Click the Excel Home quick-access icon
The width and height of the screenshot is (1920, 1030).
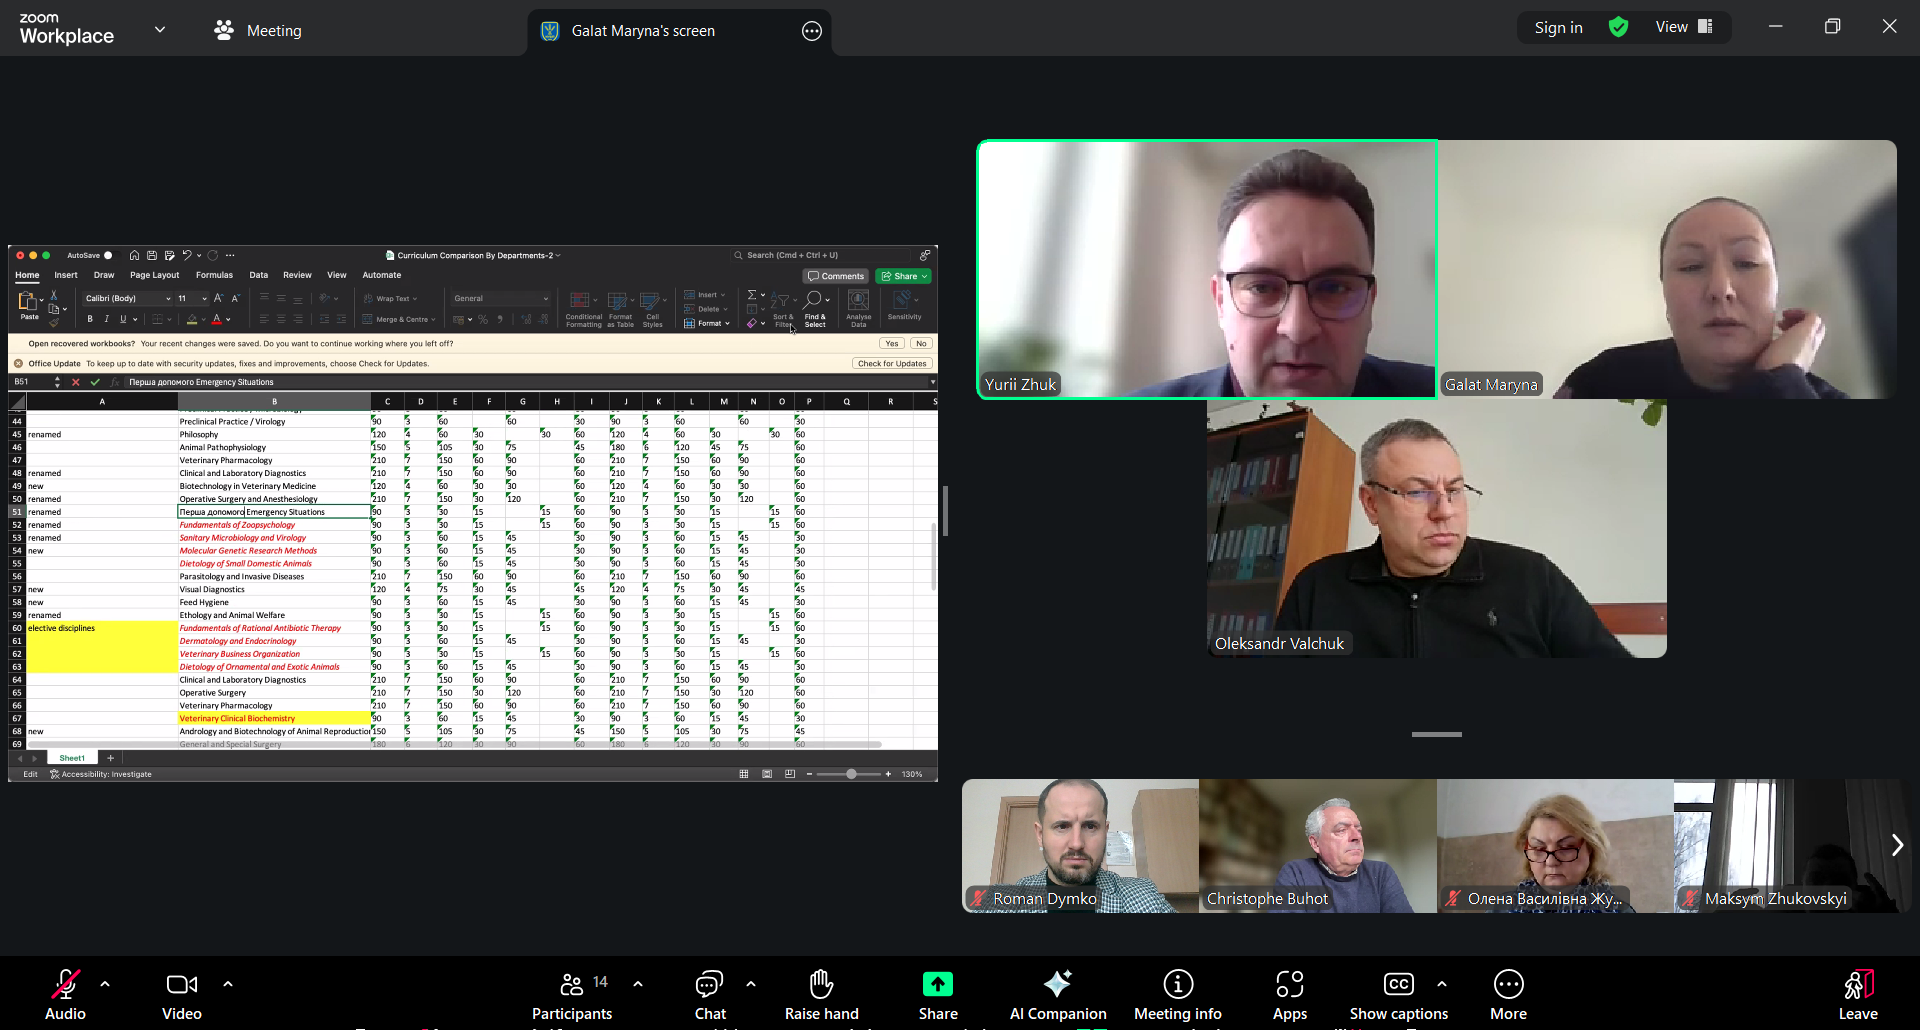pos(134,255)
